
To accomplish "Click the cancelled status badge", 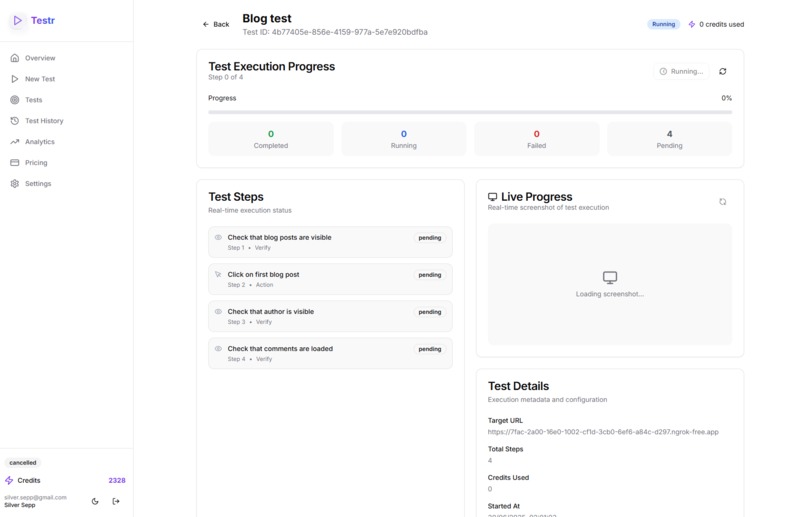I will point(23,463).
